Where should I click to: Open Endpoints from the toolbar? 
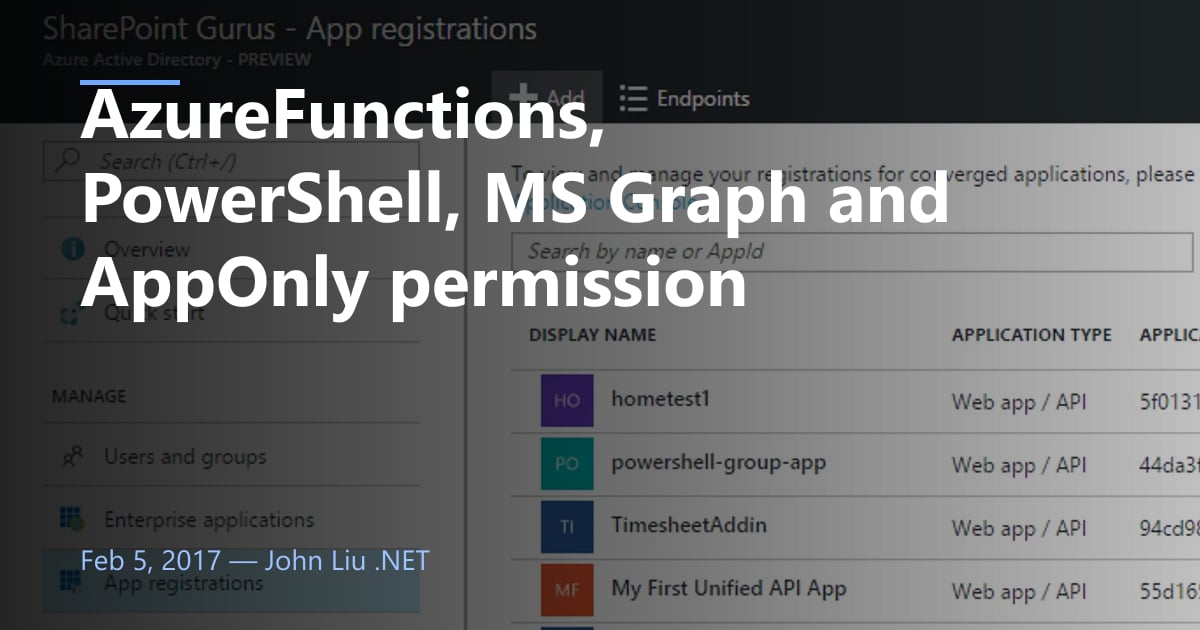[x=684, y=98]
